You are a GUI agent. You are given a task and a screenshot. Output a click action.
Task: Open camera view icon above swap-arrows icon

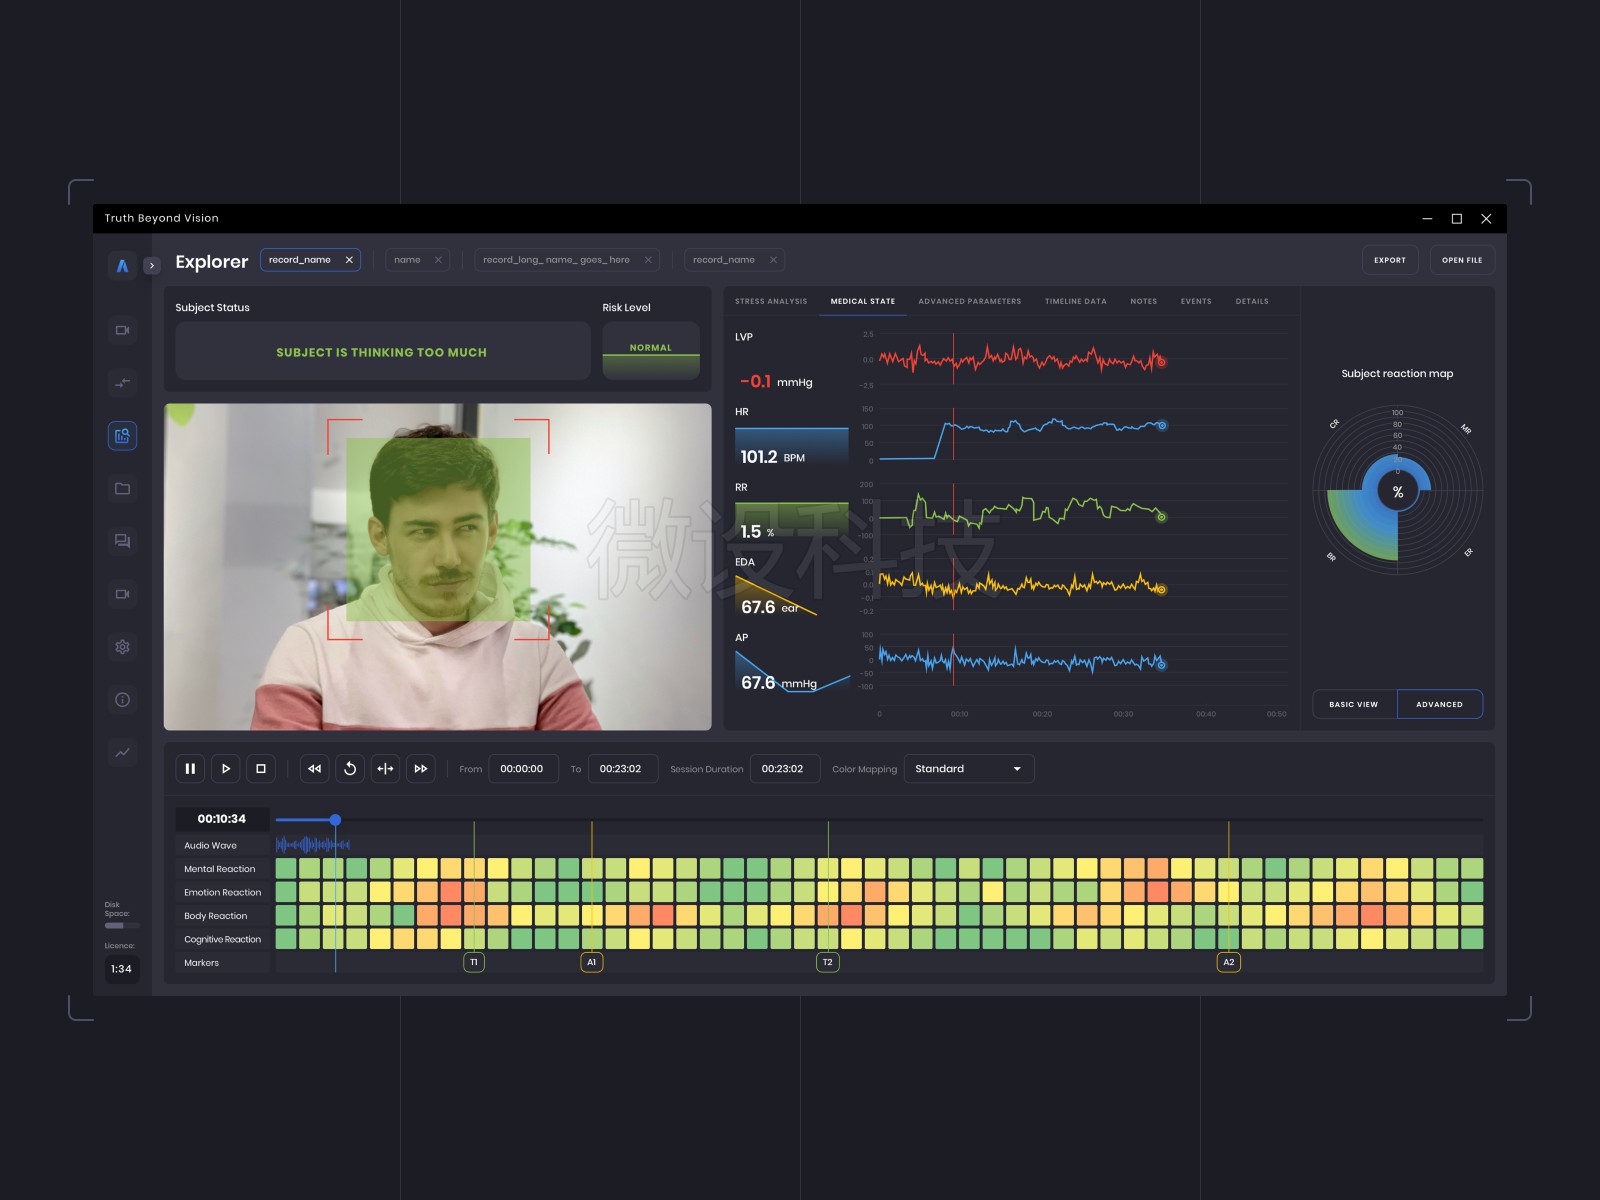pos(122,330)
